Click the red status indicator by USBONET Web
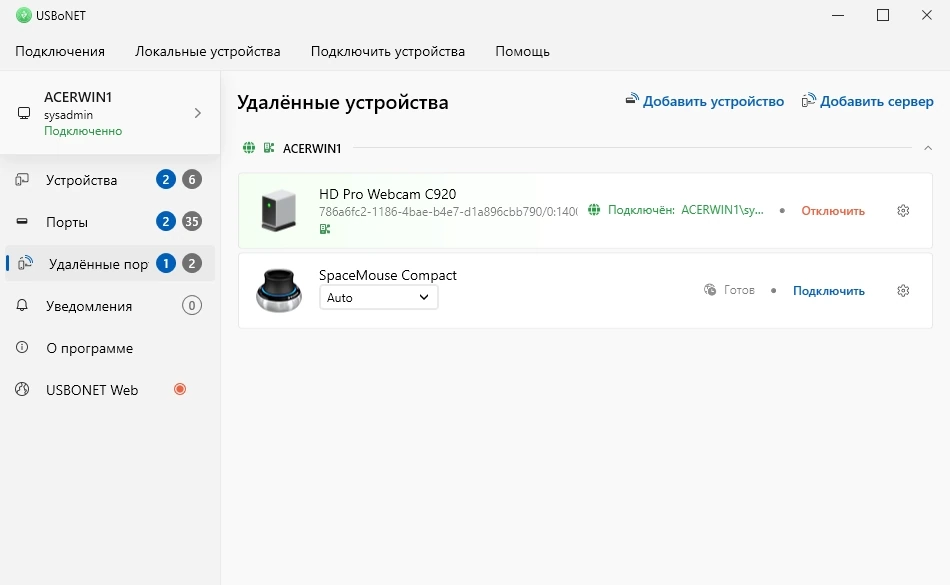This screenshot has width=950, height=585. click(180, 389)
